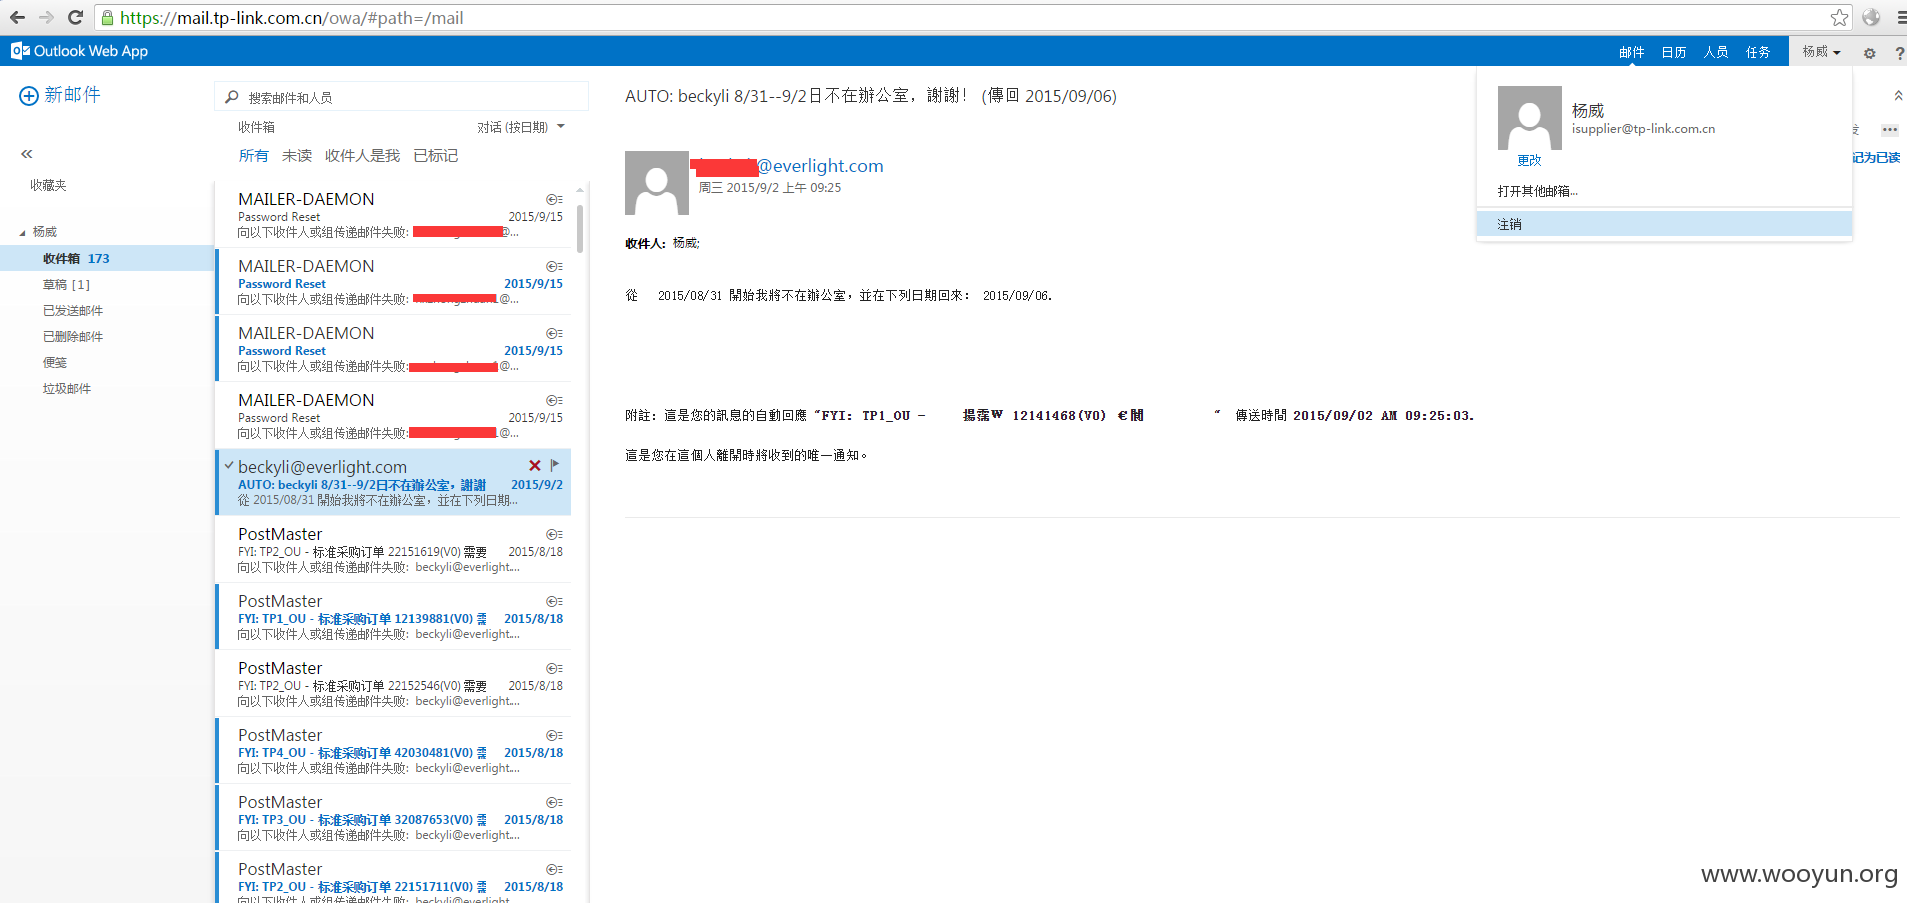The height and width of the screenshot is (903, 1907).
Task: Open PostMaster TP3_OU 32087653 message
Action: pos(393,818)
